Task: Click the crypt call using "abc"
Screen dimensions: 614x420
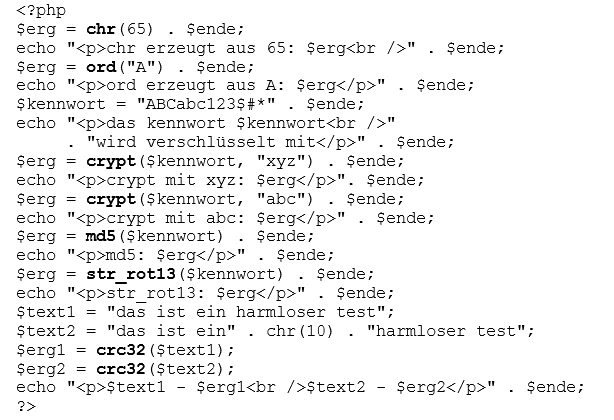Action: pyautogui.click(x=111, y=199)
